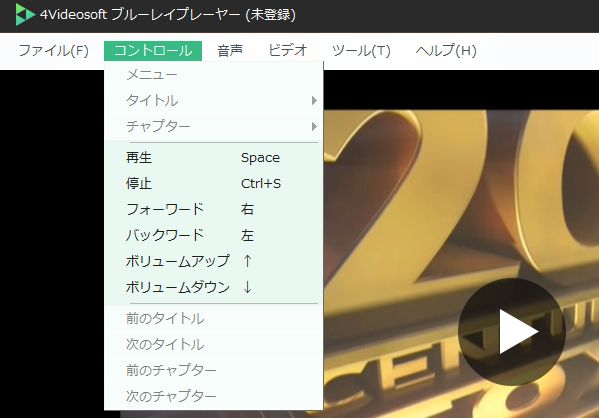Open the ツール(T) menu
The height and width of the screenshot is (418, 599).
pyautogui.click(x=361, y=51)
